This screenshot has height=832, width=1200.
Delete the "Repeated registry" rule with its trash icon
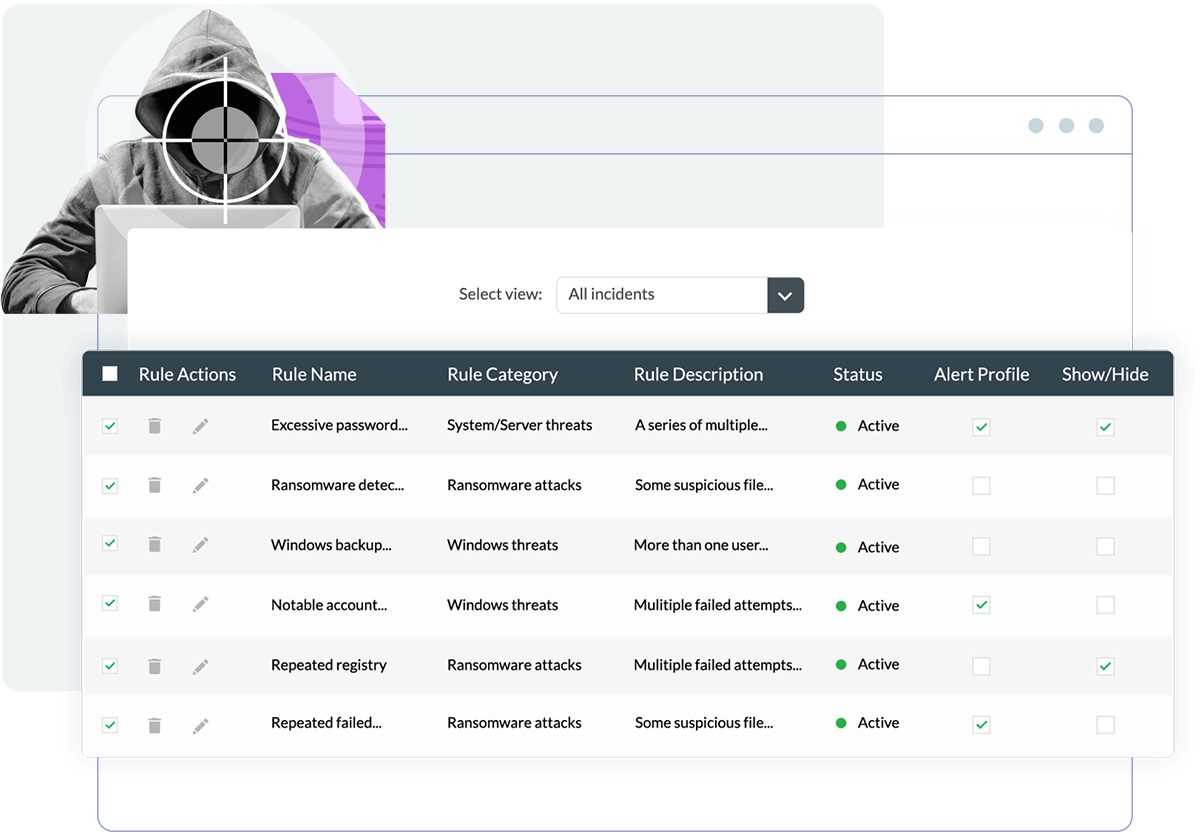[155, 665]
